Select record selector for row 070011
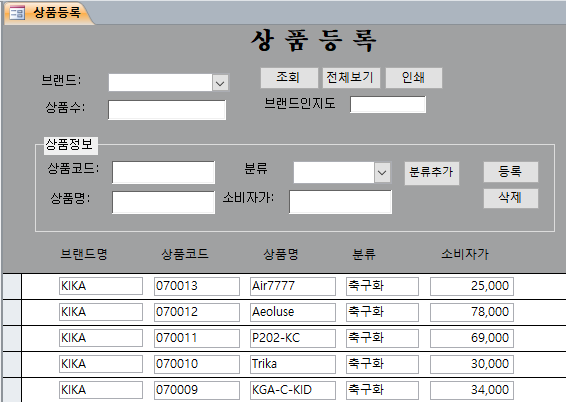This screenshot has width=566, height=402. (12, 338)
